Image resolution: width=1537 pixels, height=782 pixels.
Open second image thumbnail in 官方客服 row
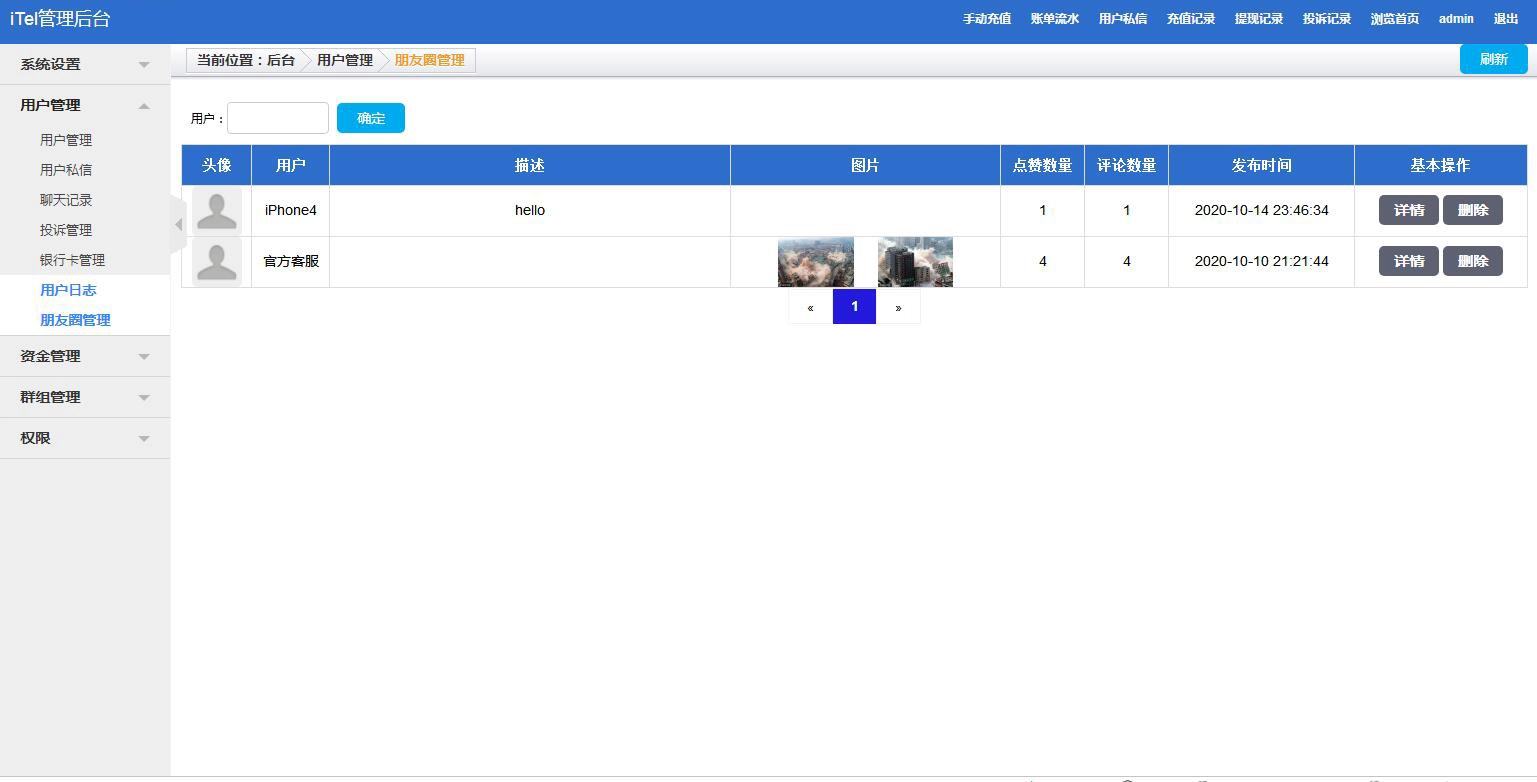coord(915,262)
